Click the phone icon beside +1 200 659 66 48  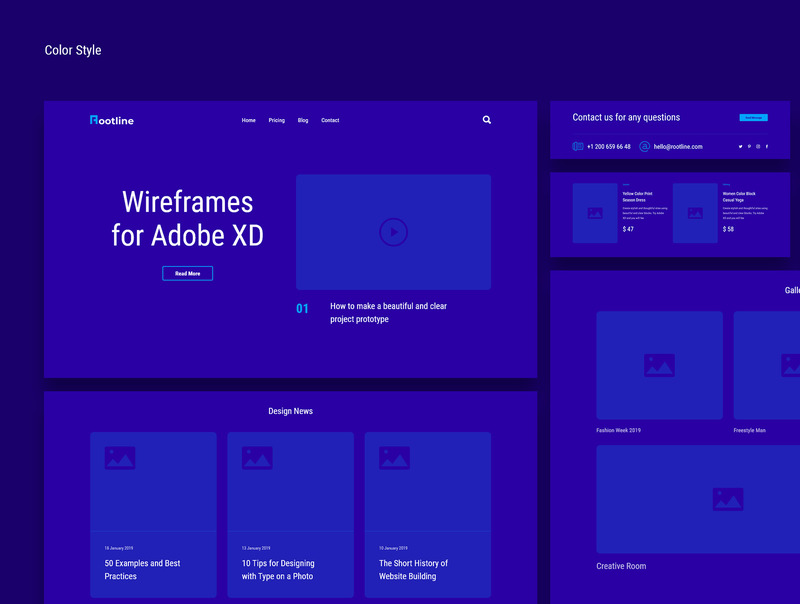(x=578, y=146)
